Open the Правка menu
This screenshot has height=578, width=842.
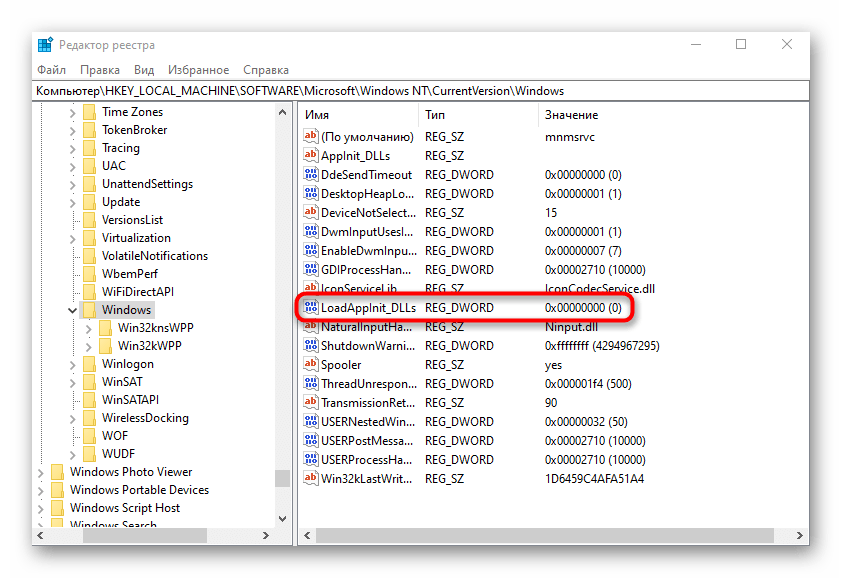(x=100, y=70)
